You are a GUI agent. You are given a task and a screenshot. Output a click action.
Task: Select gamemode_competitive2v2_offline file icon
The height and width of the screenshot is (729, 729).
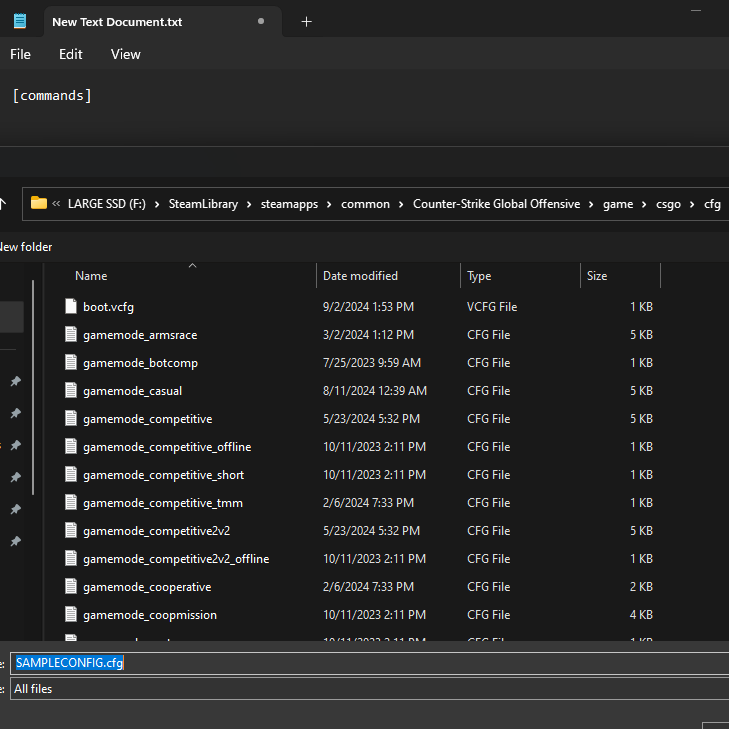click(71, 558)
